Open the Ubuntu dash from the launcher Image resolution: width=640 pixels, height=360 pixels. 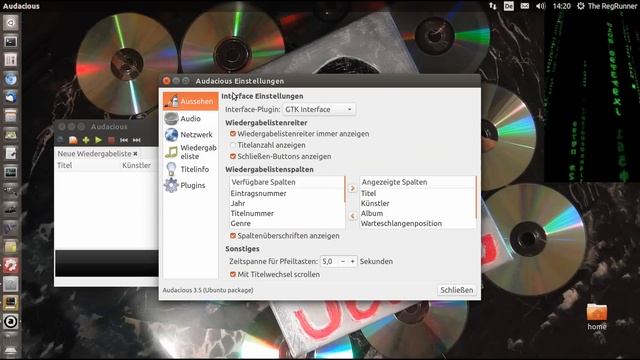11,23
